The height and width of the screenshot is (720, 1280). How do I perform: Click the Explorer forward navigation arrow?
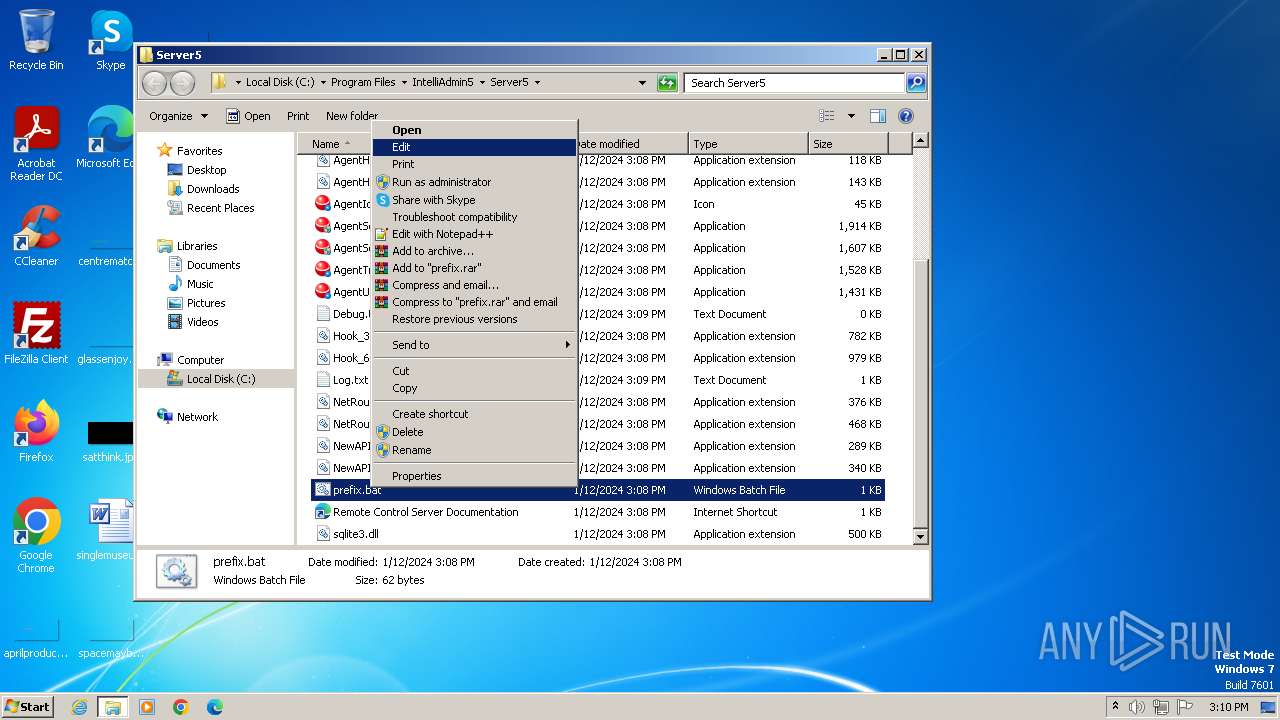coord(182,83)
